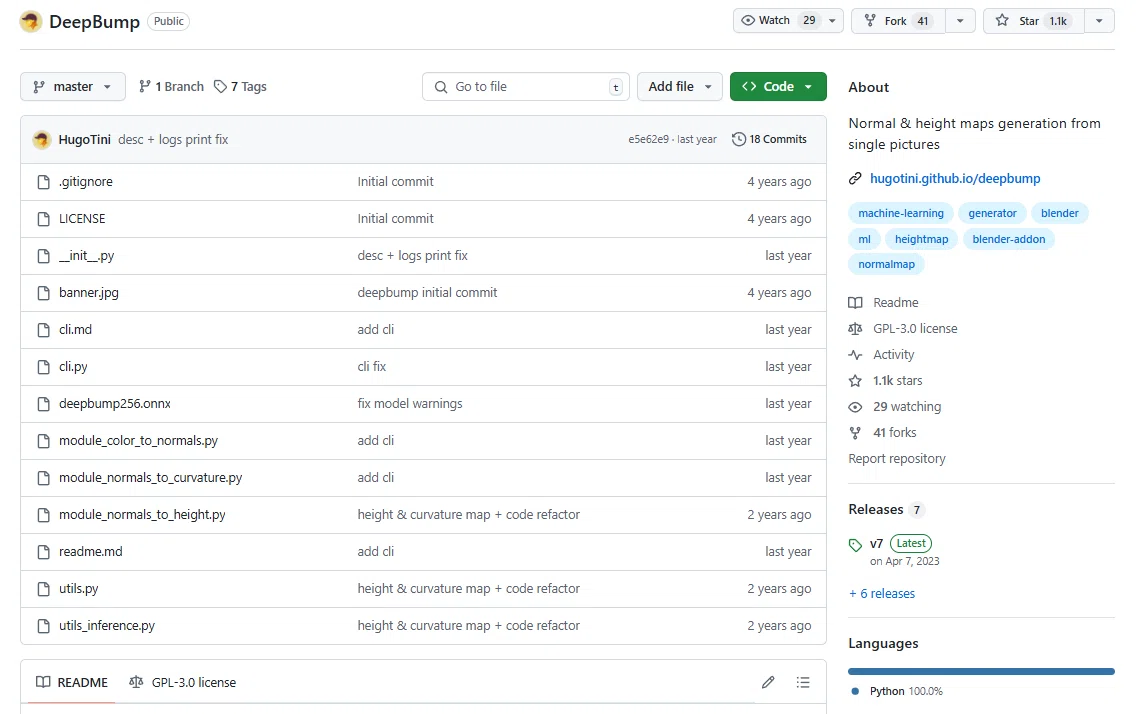Click the blender-addon topic tag

(x=1008, y=239)
